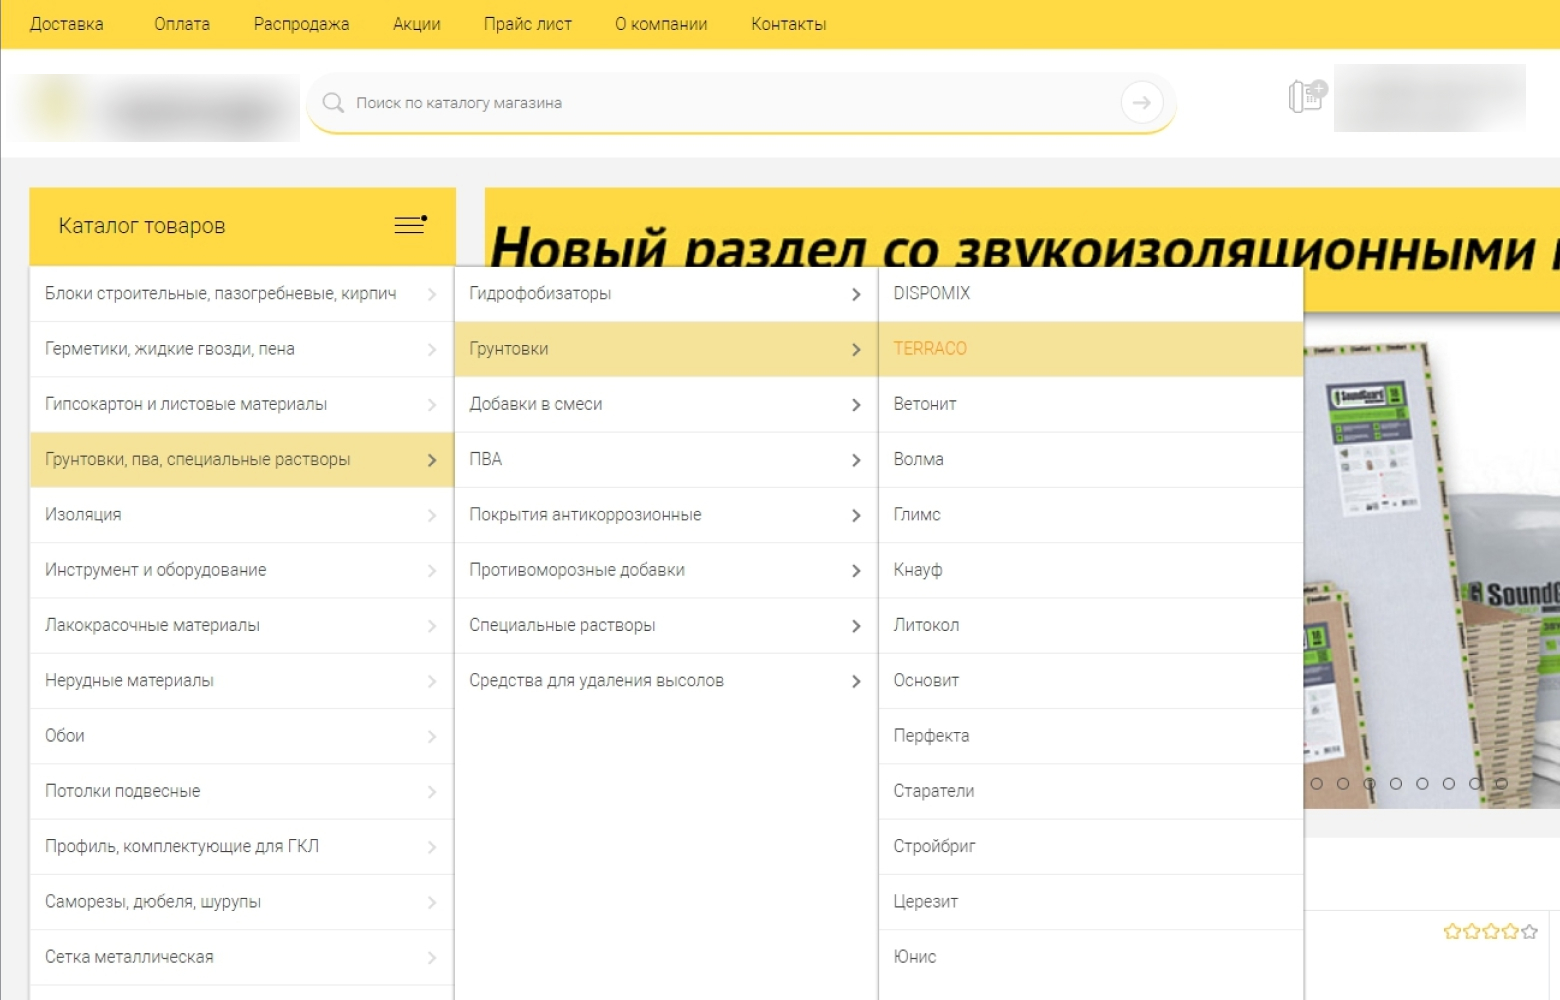Viewport: 1560px width, 1000px height.
Task: Expand the Гидрофобизаторы submenu arrow
Action: pyautogui.click(x=856, y=294)
